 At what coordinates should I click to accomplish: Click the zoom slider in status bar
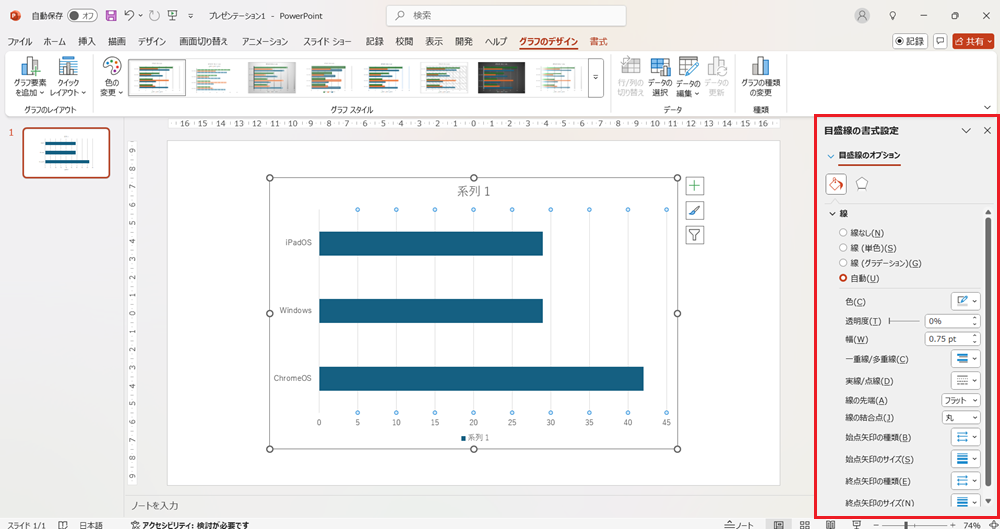913,525
